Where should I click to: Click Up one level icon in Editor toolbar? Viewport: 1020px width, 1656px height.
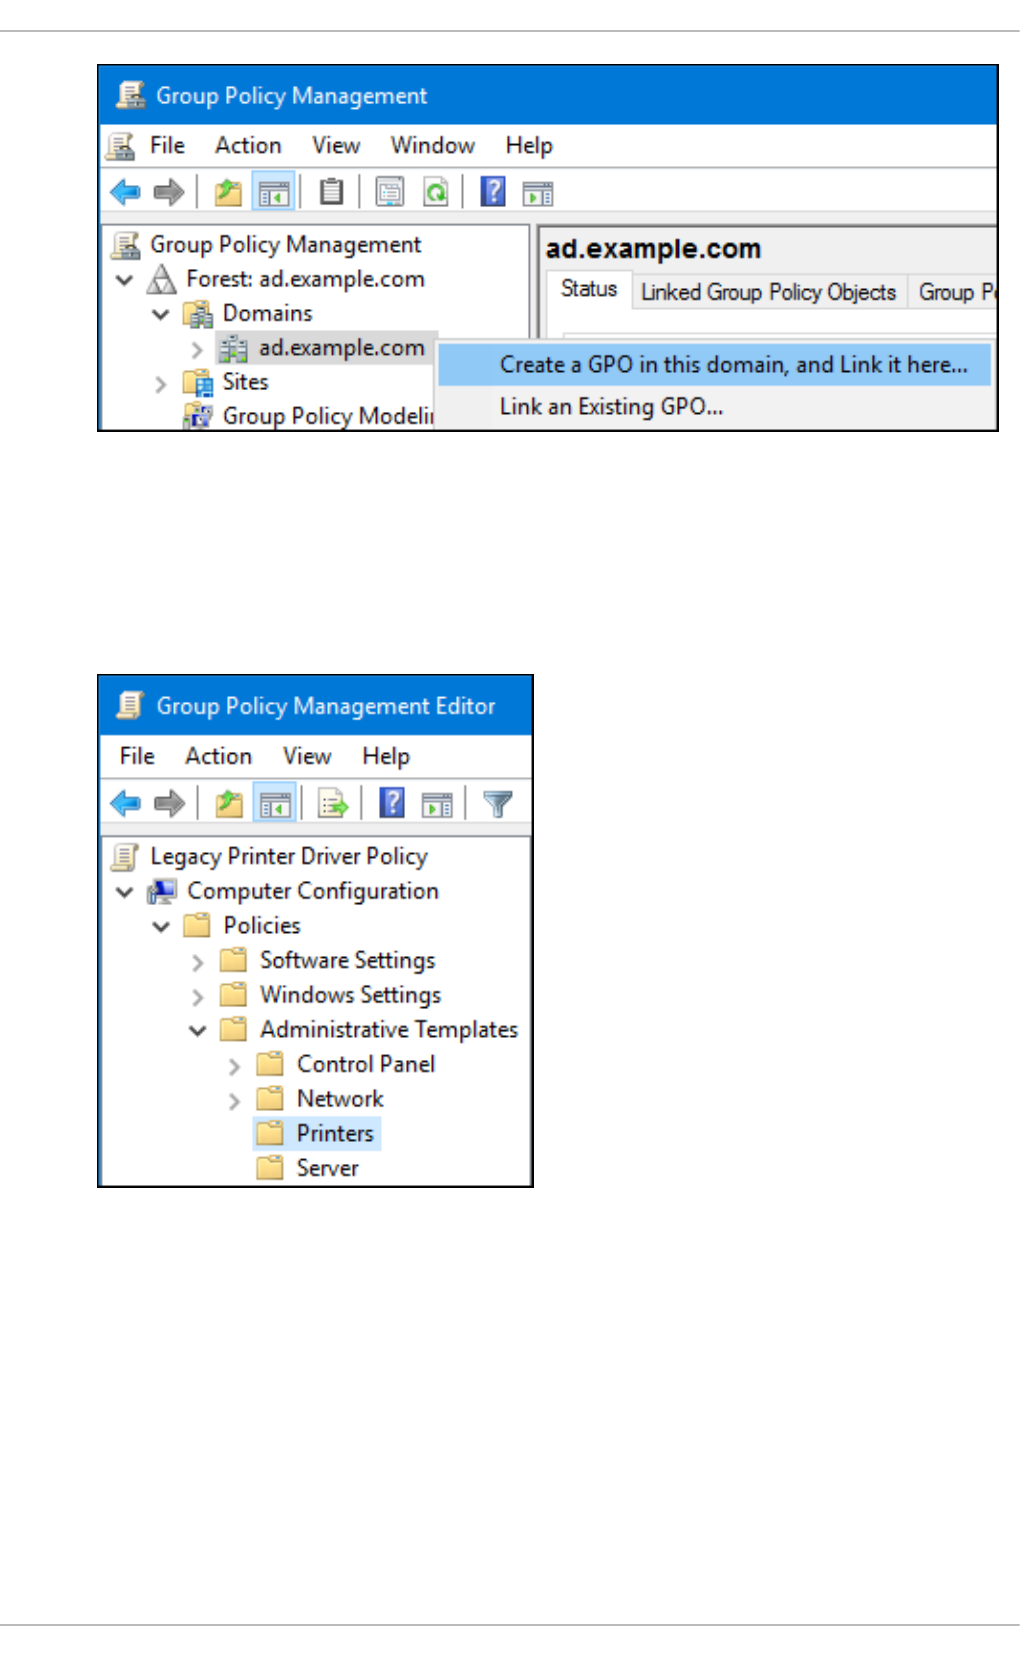click(229, 803)
